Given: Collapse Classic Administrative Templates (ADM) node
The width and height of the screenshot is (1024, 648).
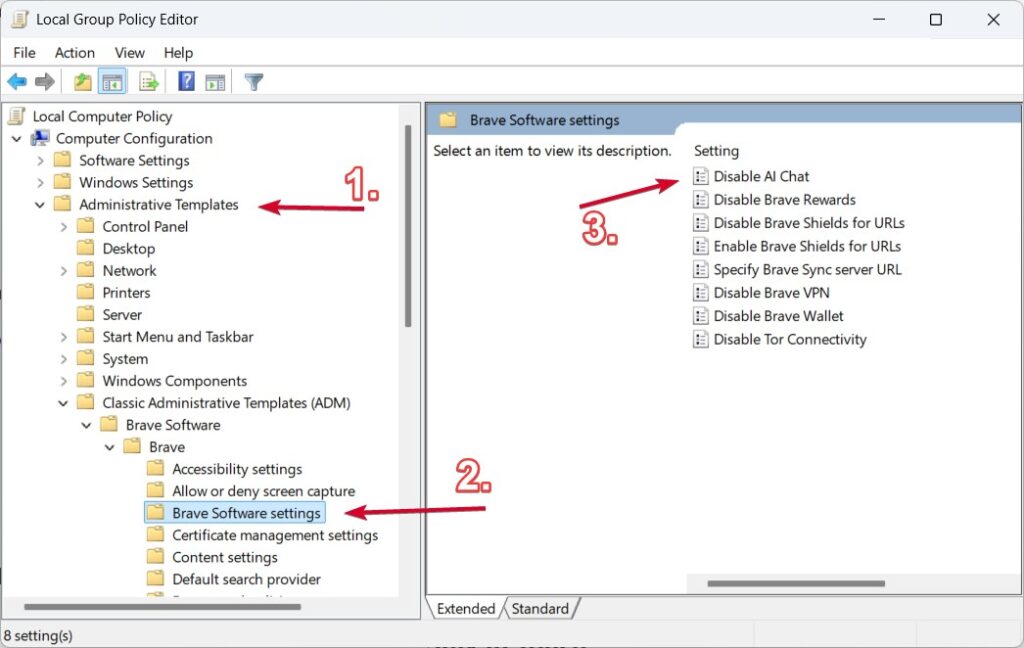Looking at the screenshot, I should 63,403.
